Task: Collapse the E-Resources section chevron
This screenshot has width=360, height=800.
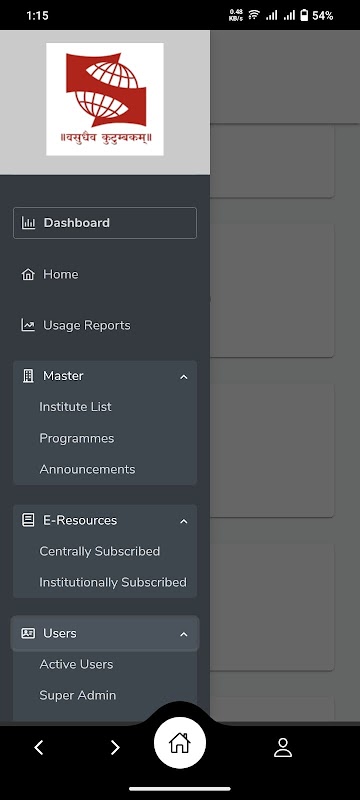Action: (x=184, y=521)
